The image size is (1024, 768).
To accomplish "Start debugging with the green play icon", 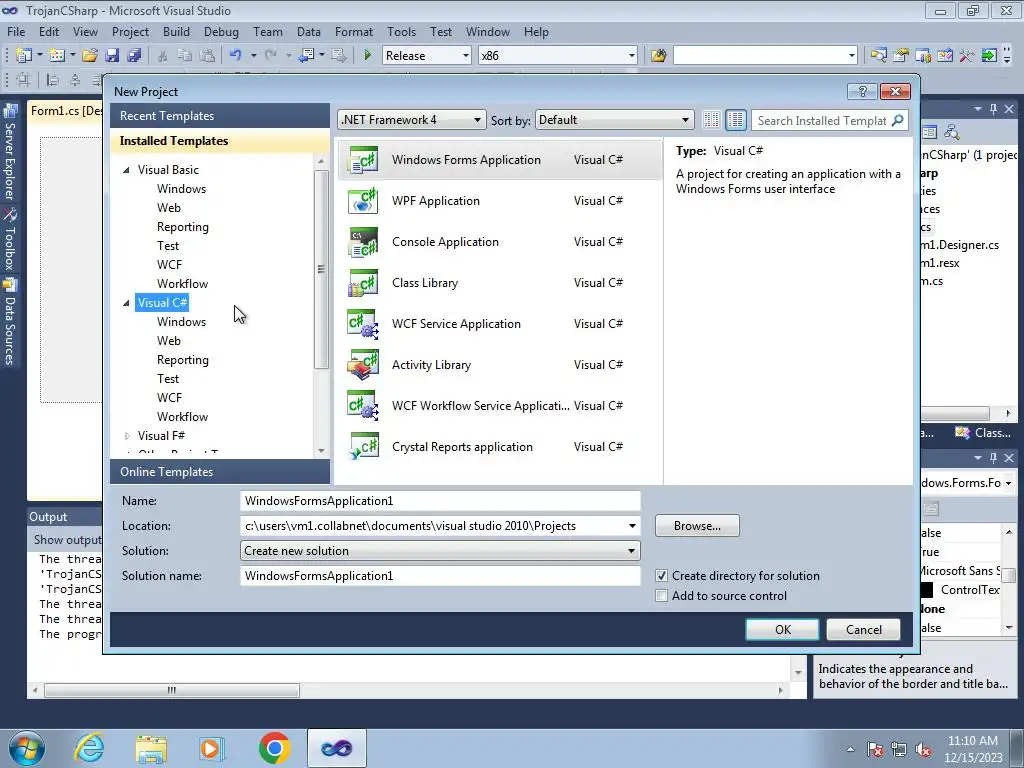I will coord(367,56).
